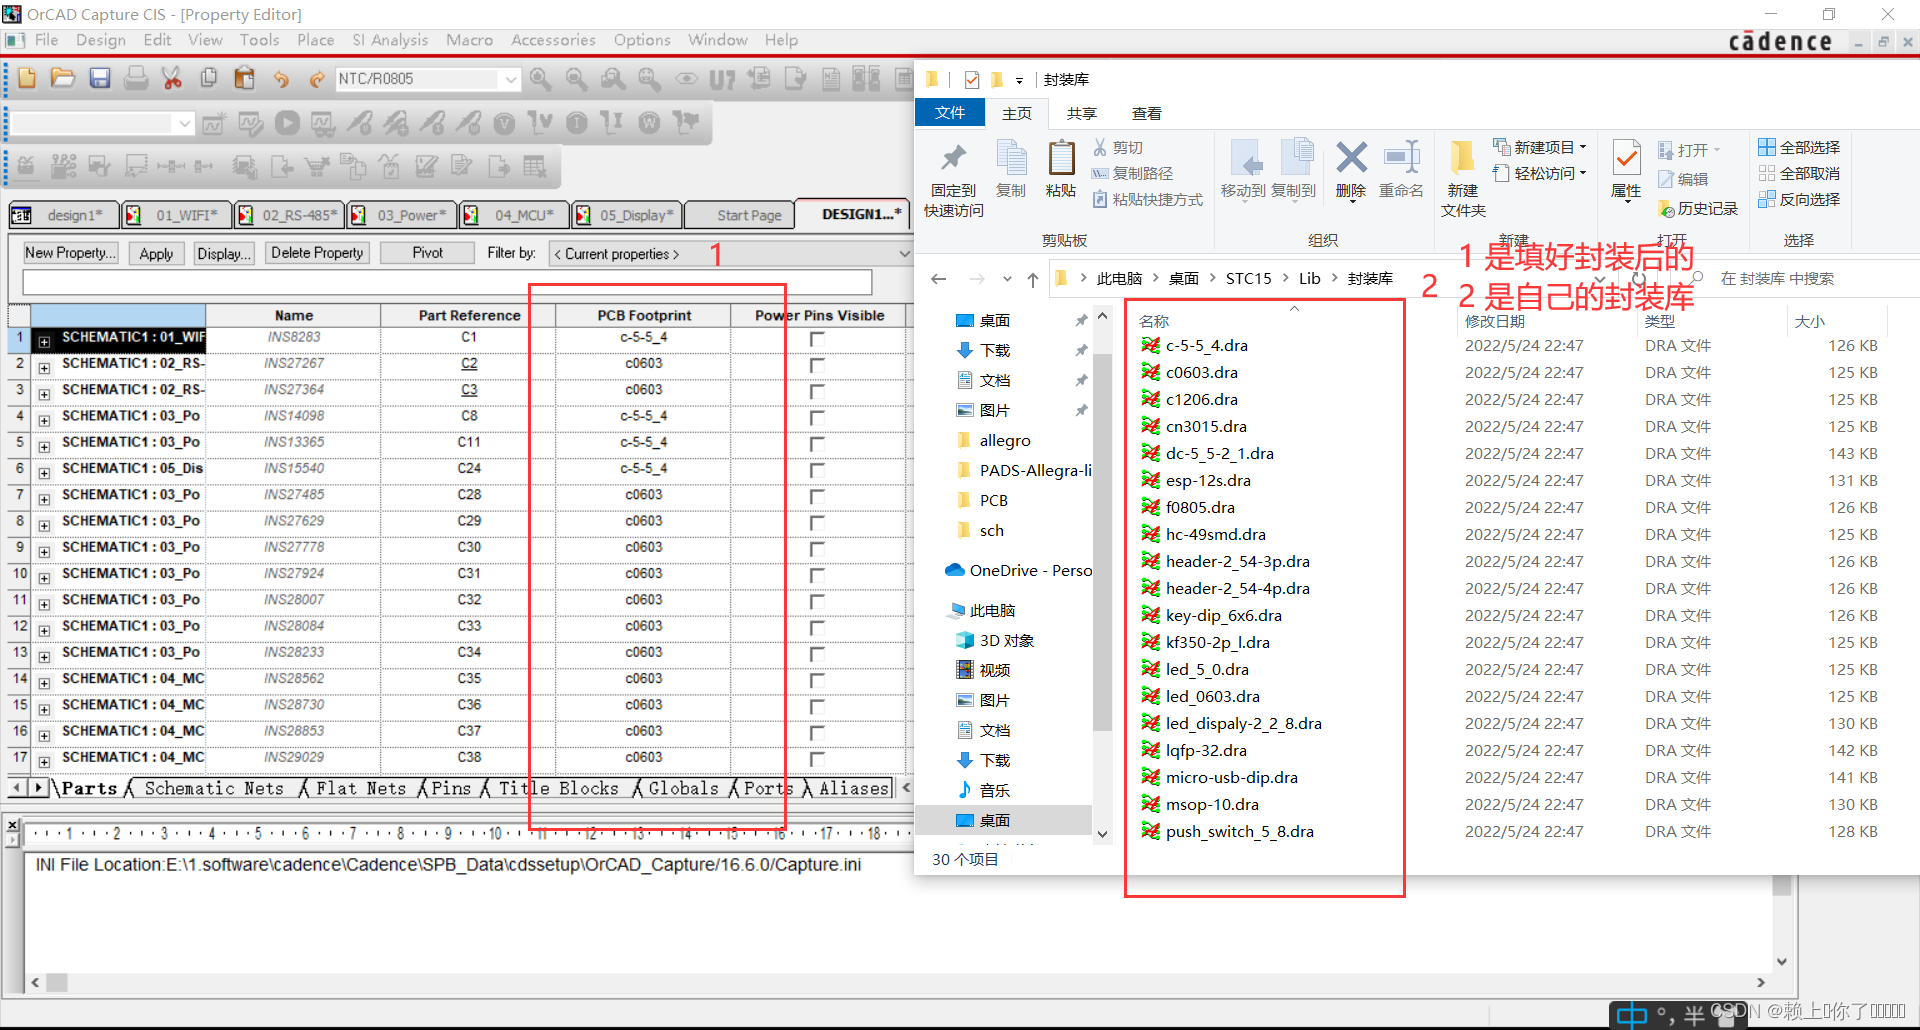Image resolution: width=1920 pixels, height=1030 pixels.
Task: Open the empty simulation profile dropdown
Action: coord(184,123)
